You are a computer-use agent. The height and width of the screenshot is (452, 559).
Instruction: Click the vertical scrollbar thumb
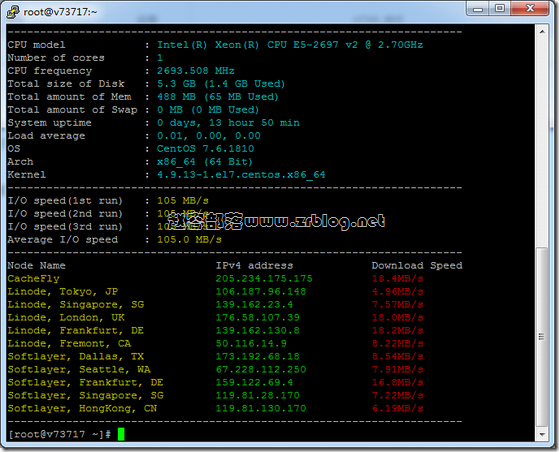[x=542, y=337]
